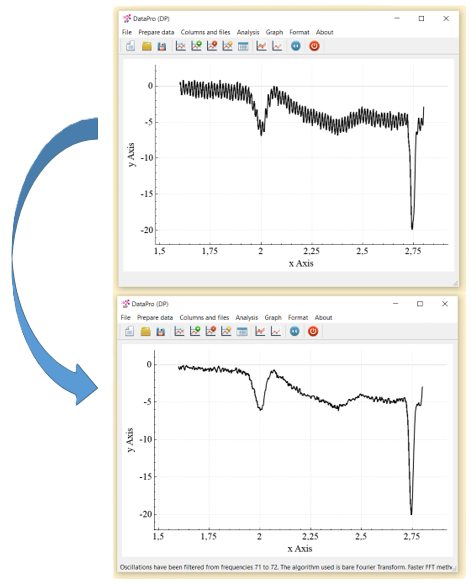Click graph with yellow star icon, bottom window

click(x=226, y=331)
